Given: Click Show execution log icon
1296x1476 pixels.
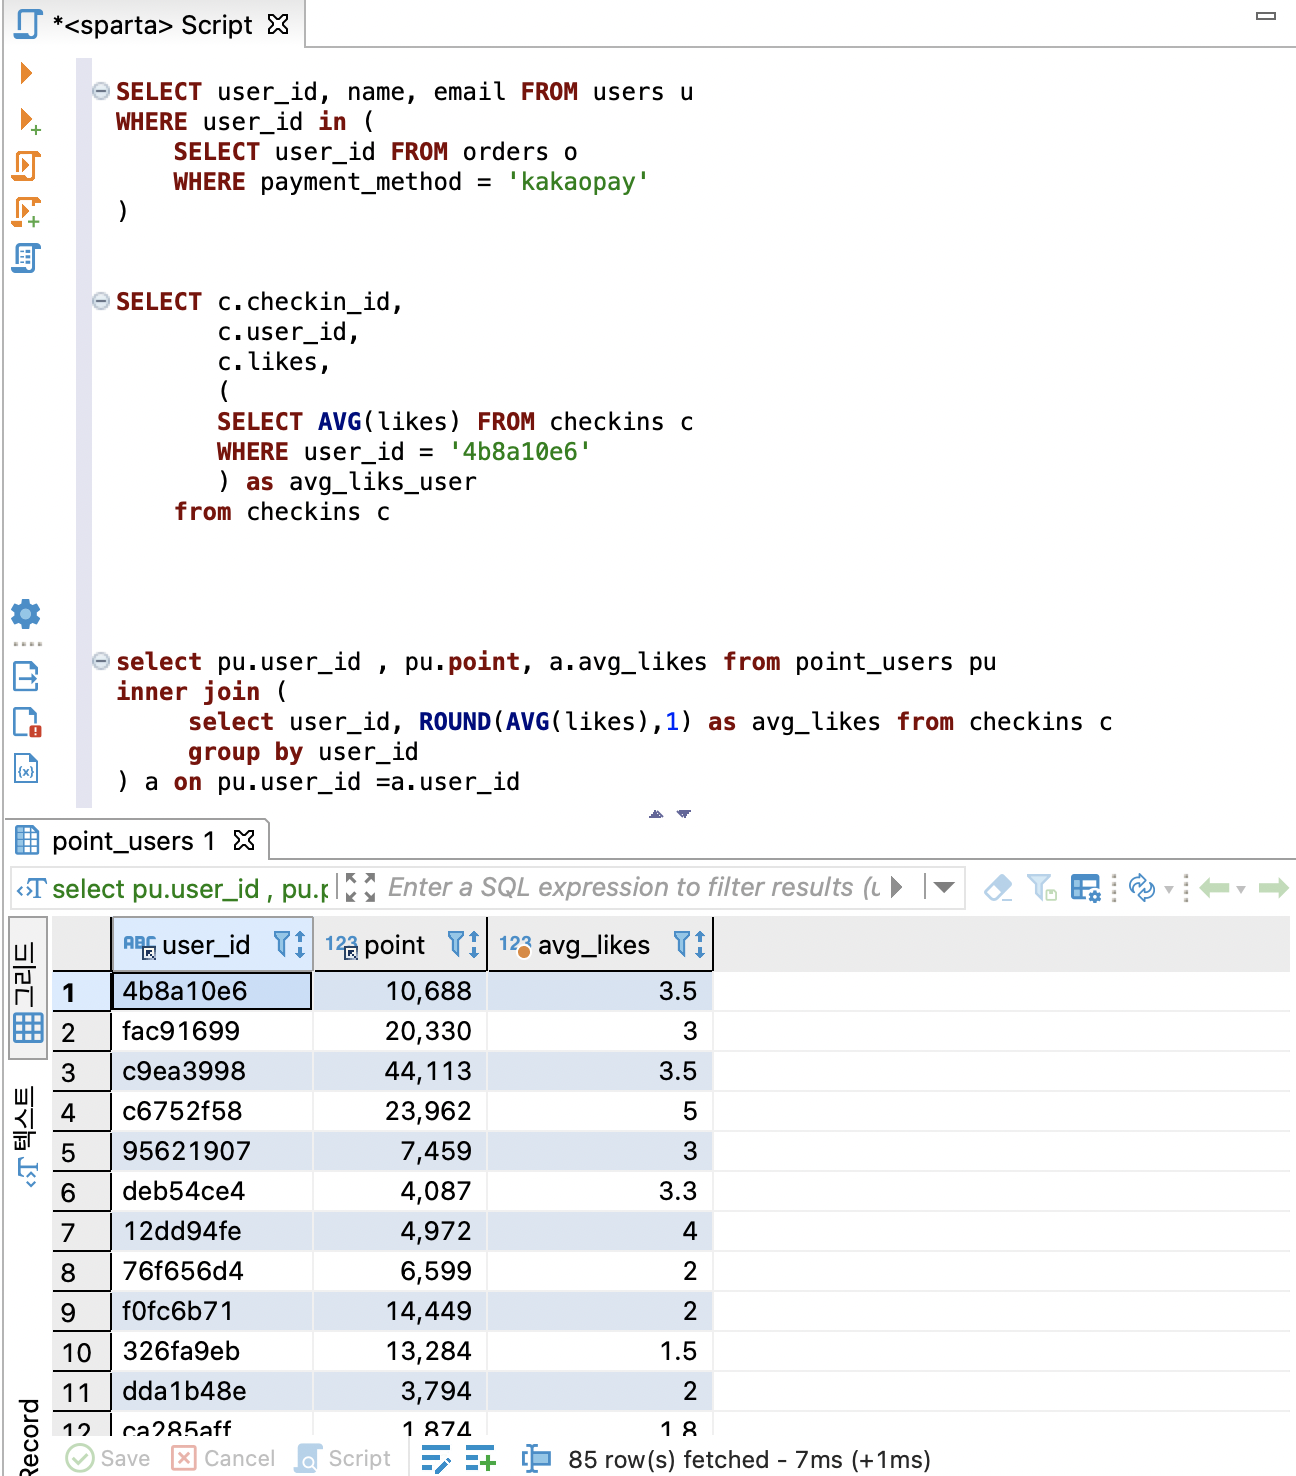Looking at the screenshot, I should [27, 722].
